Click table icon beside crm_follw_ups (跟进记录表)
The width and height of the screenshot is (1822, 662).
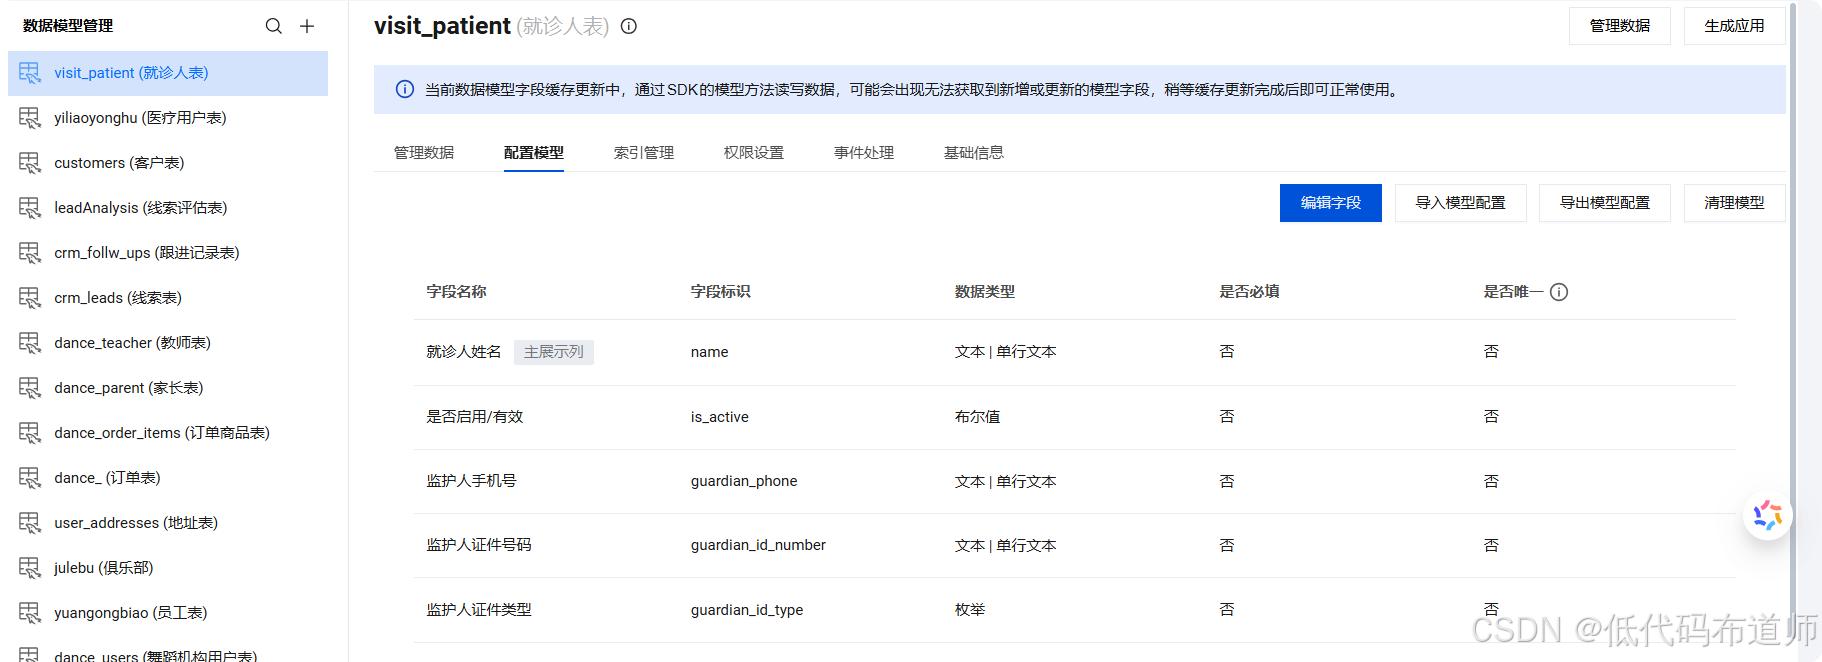point(30,253)
